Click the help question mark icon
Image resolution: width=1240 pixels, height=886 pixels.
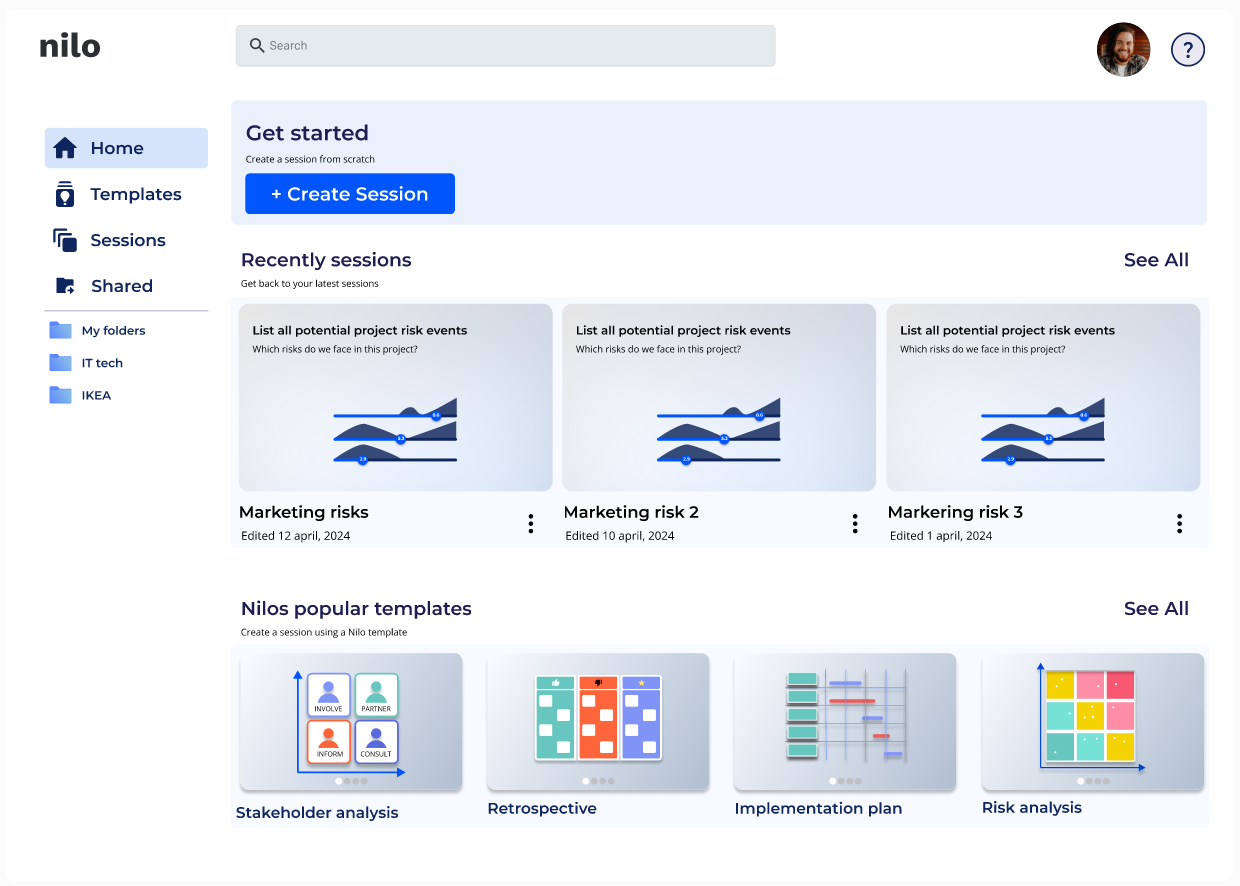[1187, 49]
